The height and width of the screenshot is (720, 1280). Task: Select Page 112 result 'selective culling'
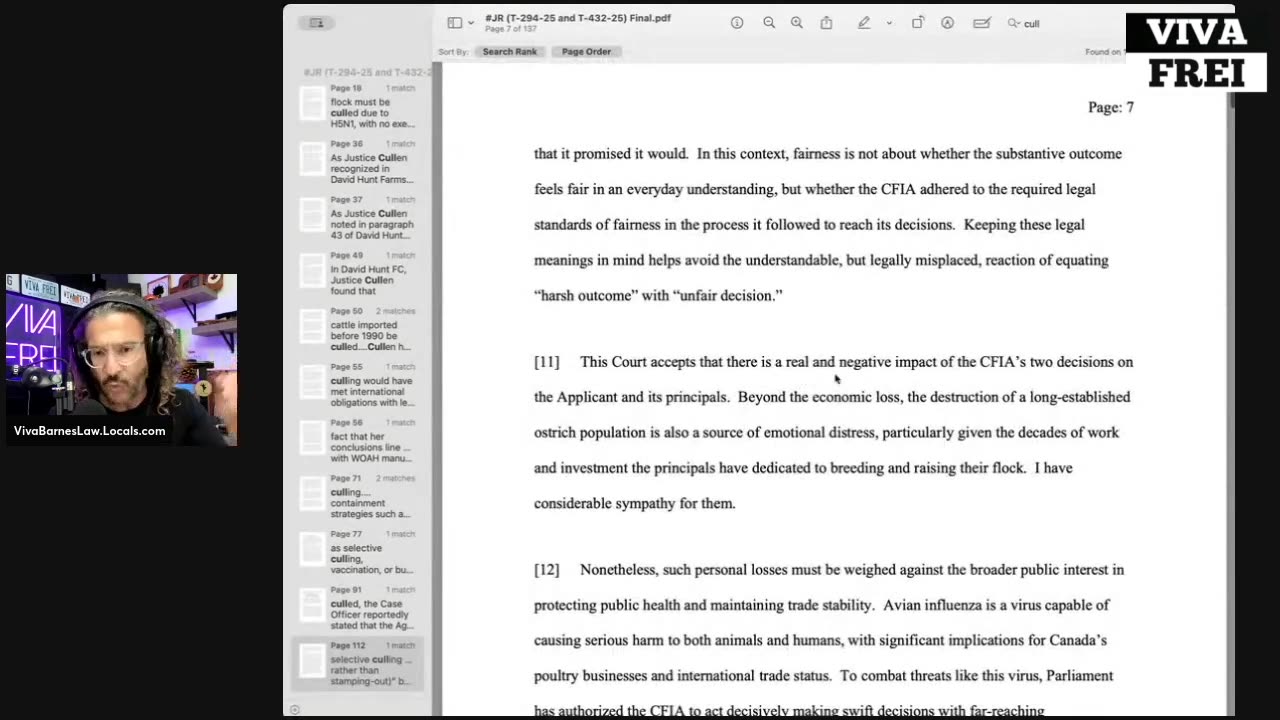pos(358,665)
